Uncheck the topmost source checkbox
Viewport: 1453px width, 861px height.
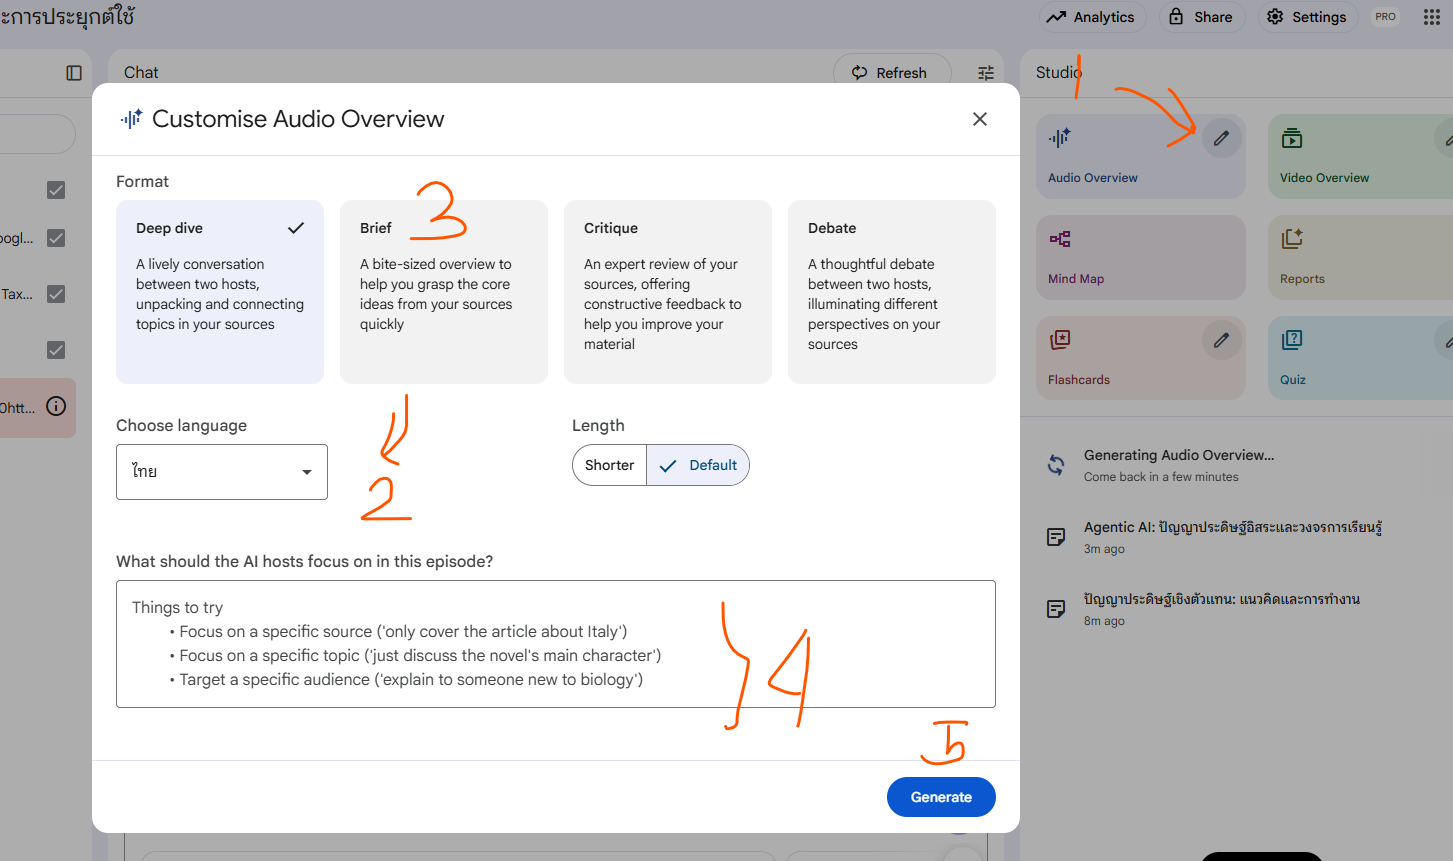56,190
